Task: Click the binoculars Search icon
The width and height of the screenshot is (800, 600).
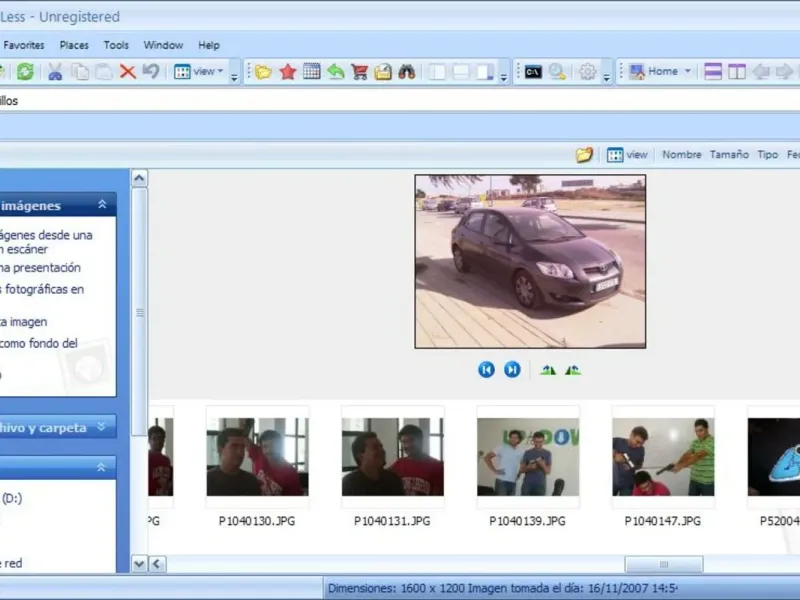Action: coord(407,71)
